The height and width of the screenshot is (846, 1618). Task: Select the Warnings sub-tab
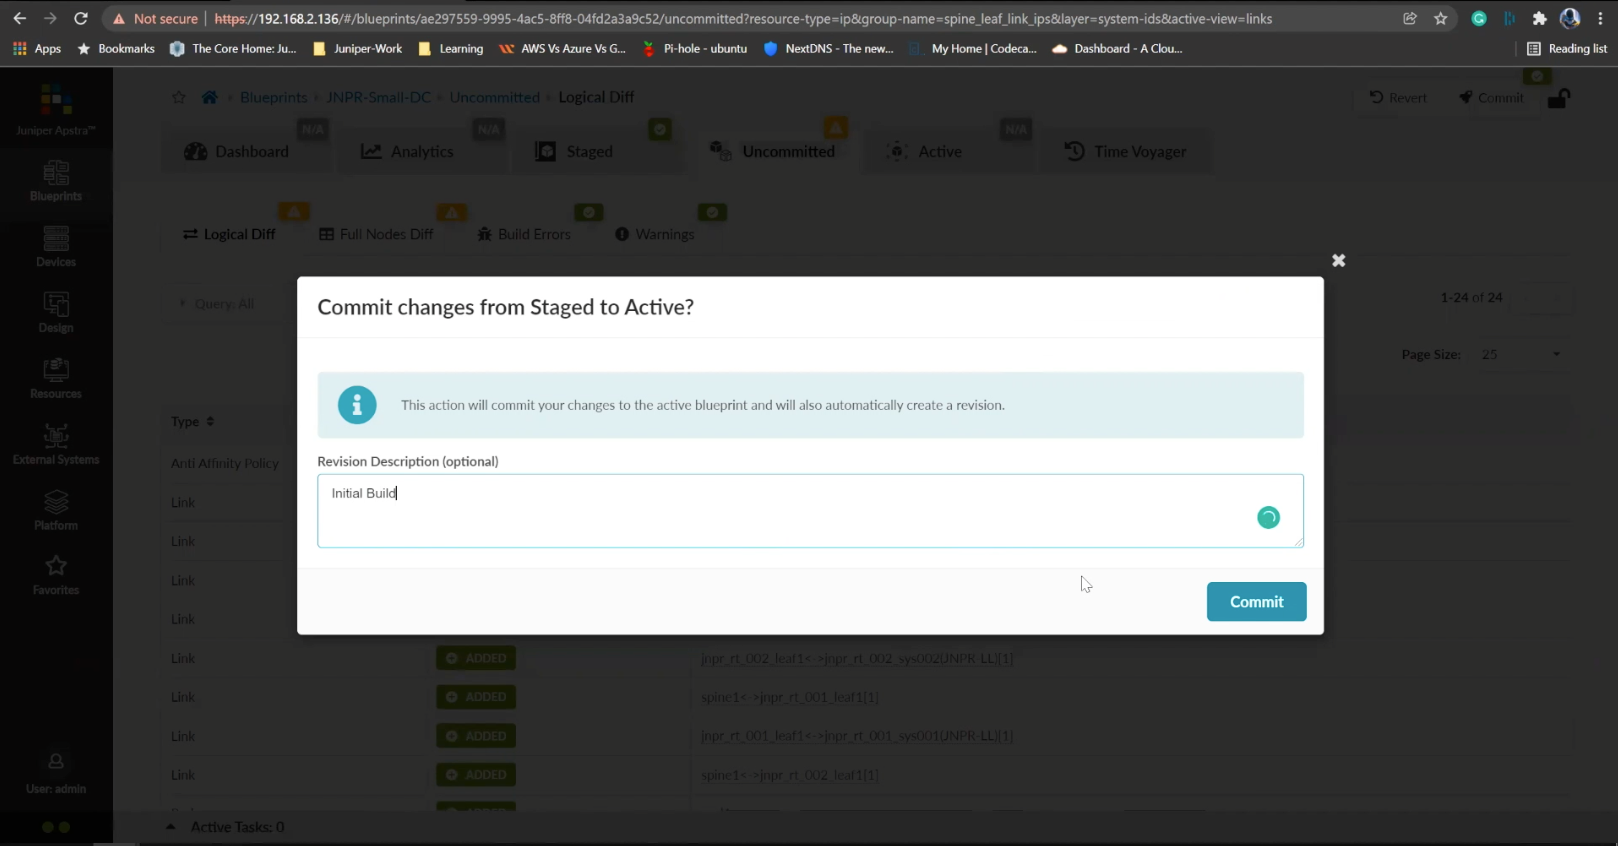(654, 234)
